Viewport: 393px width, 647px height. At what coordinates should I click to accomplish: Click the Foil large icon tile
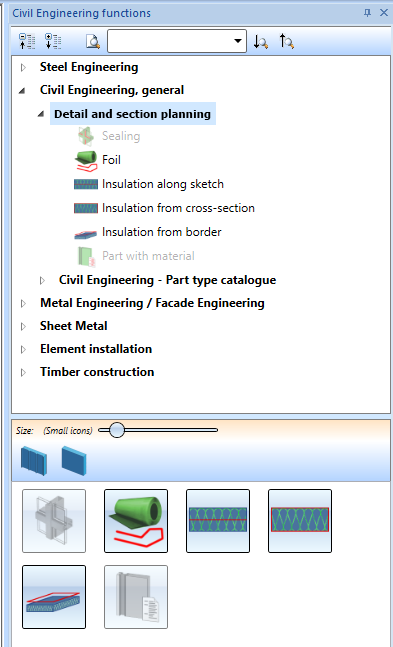[x=136, y=521]
